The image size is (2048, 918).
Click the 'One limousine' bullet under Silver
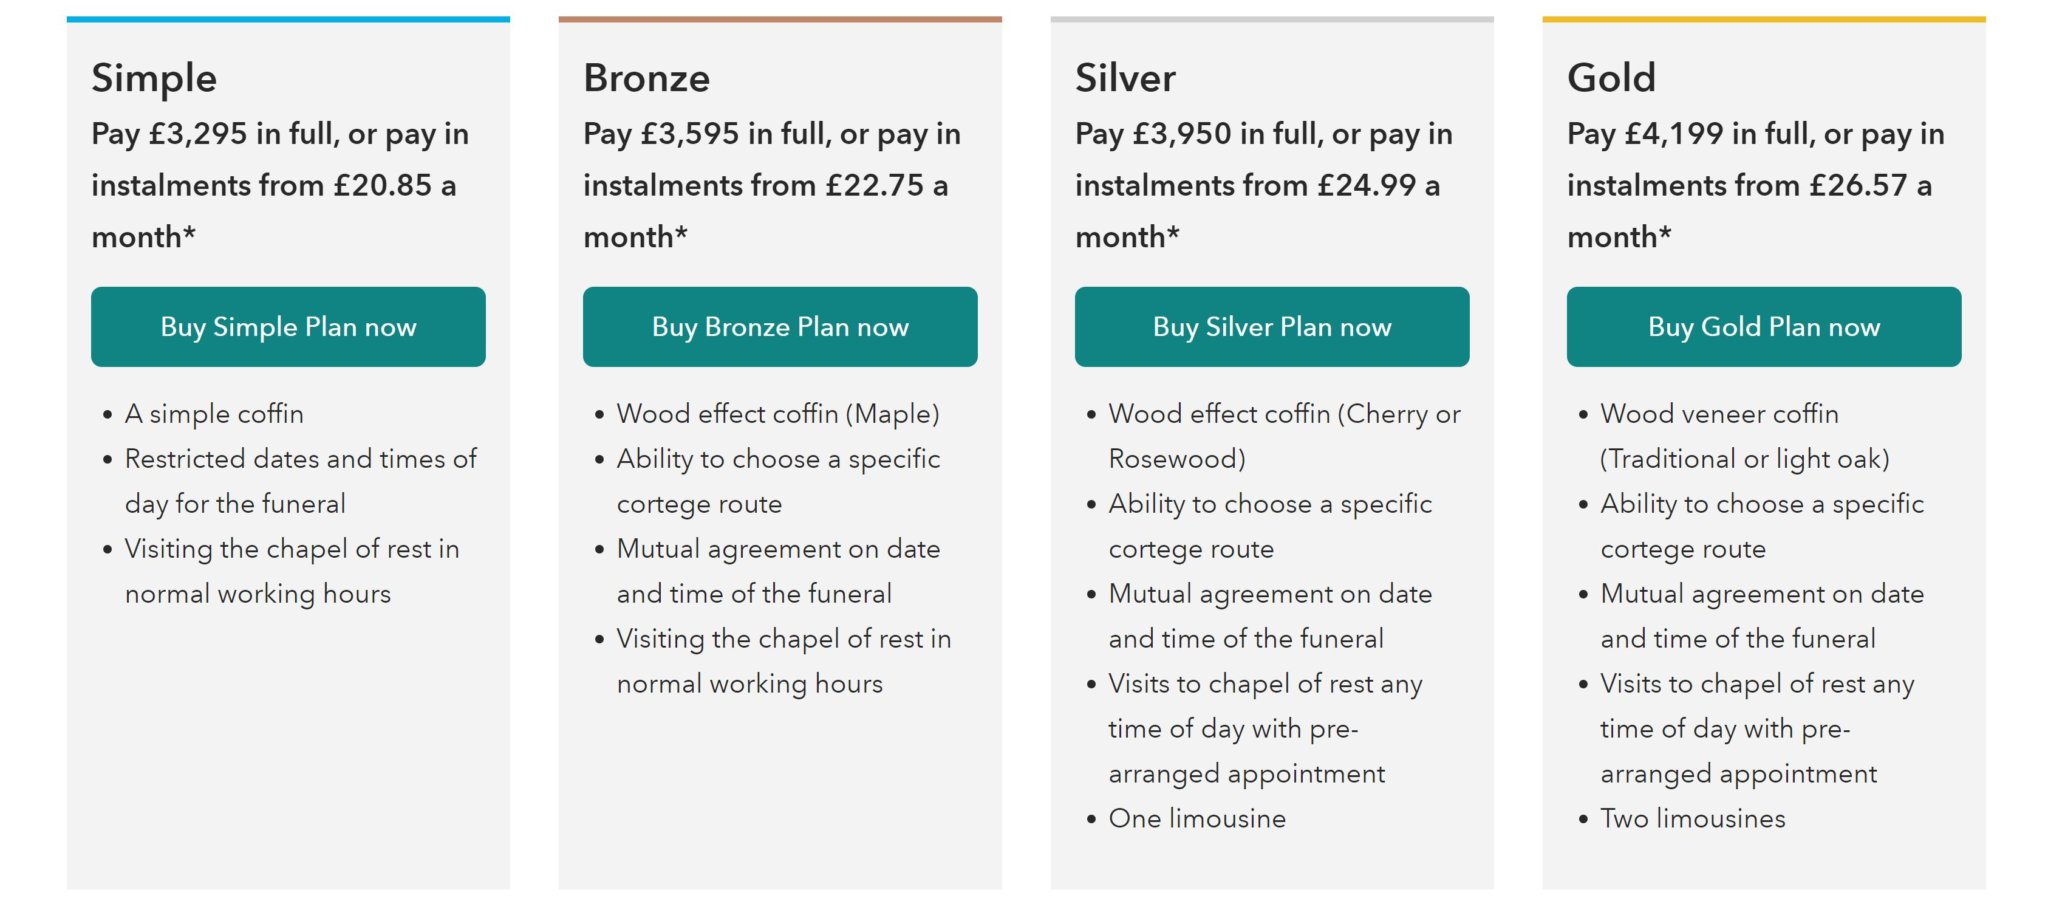[1197, 818]
